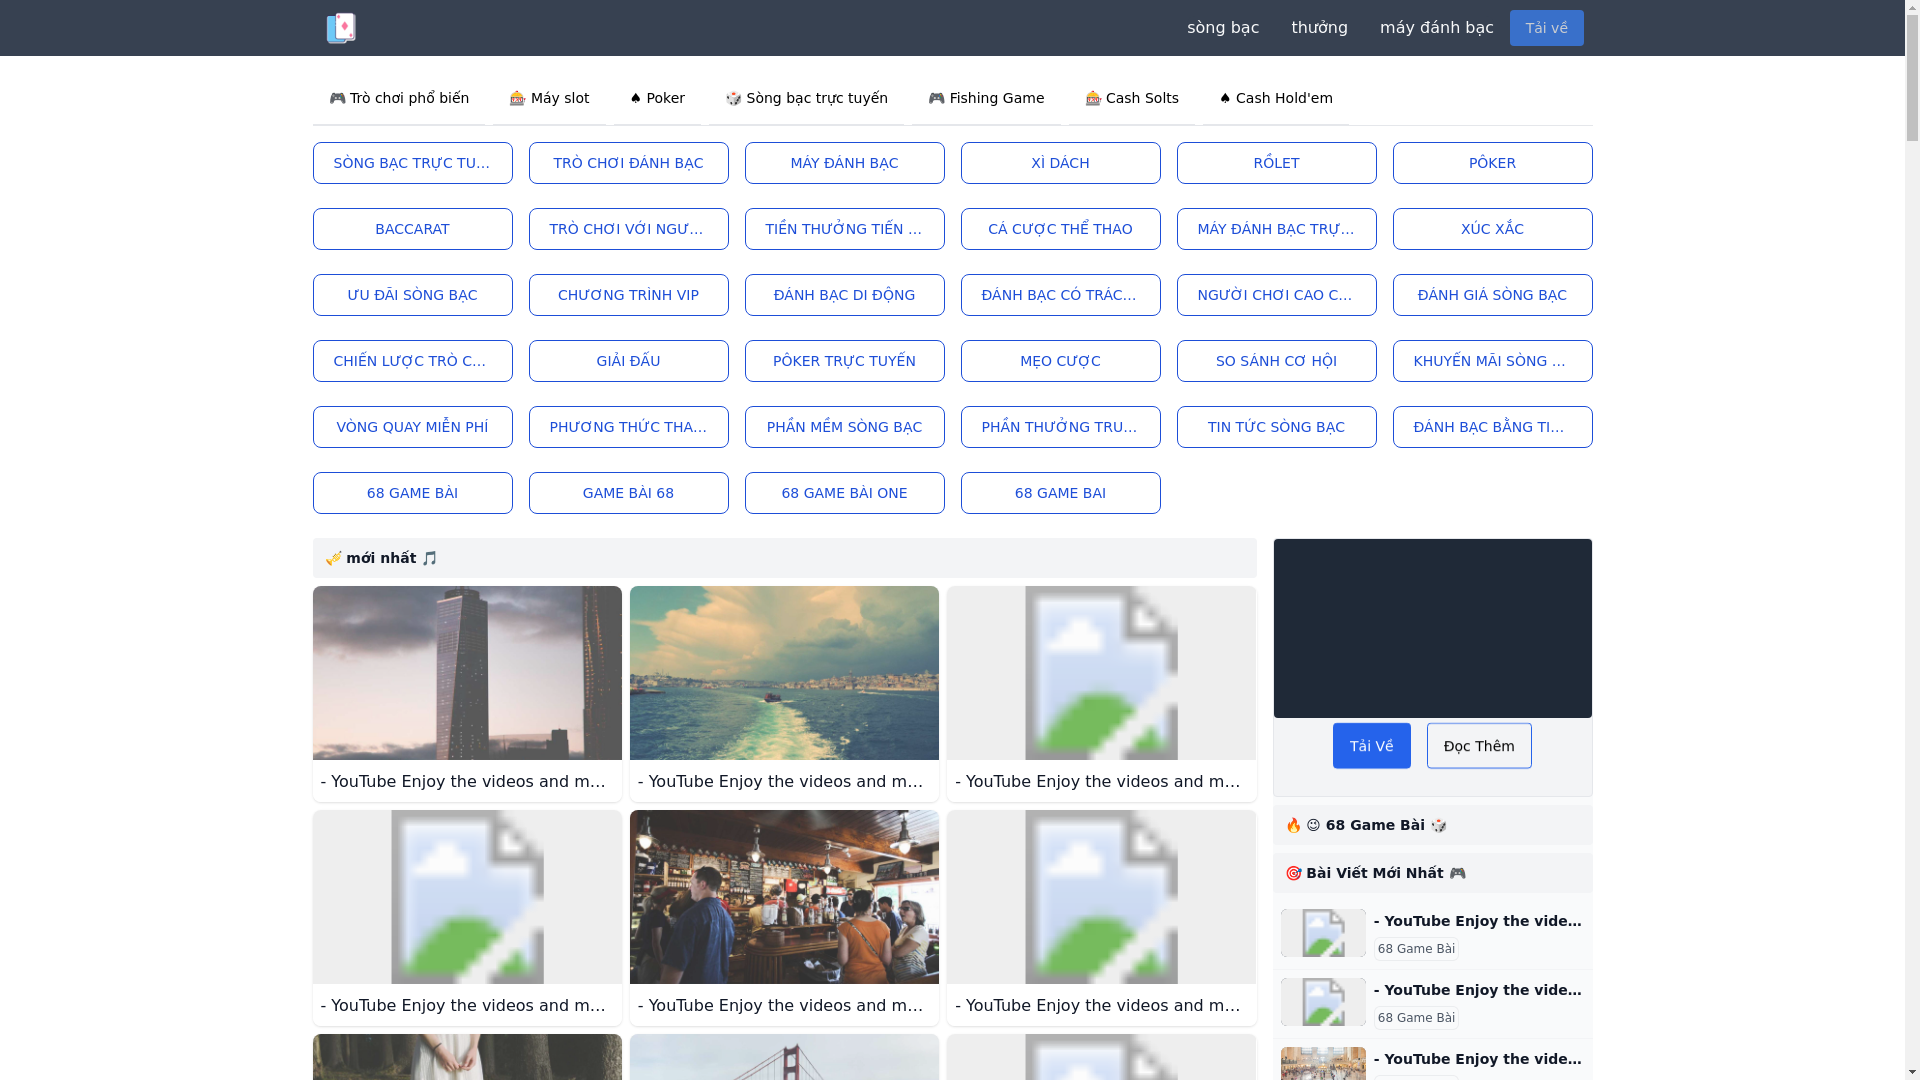Open the CHƯƠNG TRÌNH VIP tag
Image resolution: width=1920 pixels, height=1080 pixels.
tap(628, 295)
